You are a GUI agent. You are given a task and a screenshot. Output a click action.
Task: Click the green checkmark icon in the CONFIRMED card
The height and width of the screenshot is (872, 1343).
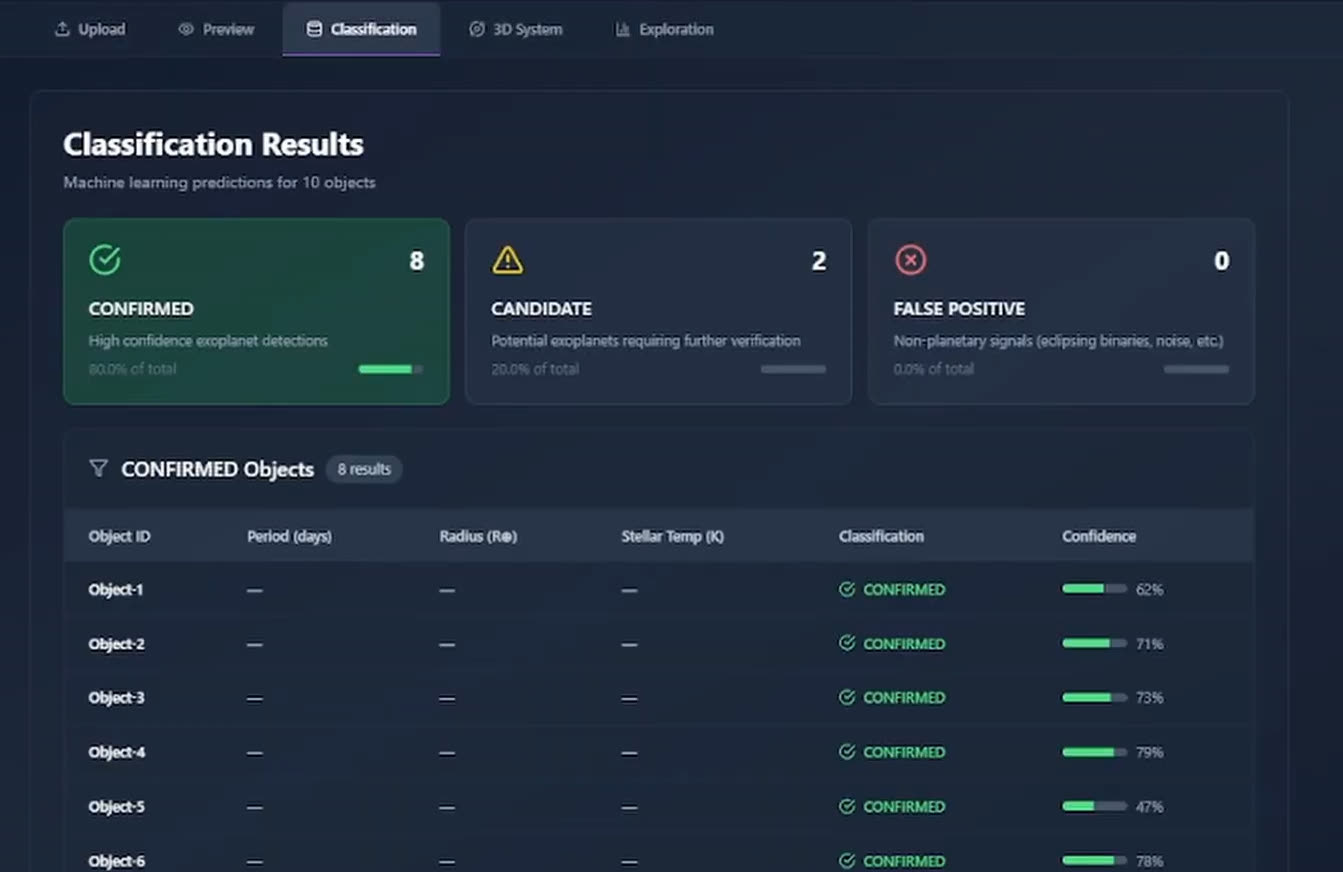tap(105, 260)
